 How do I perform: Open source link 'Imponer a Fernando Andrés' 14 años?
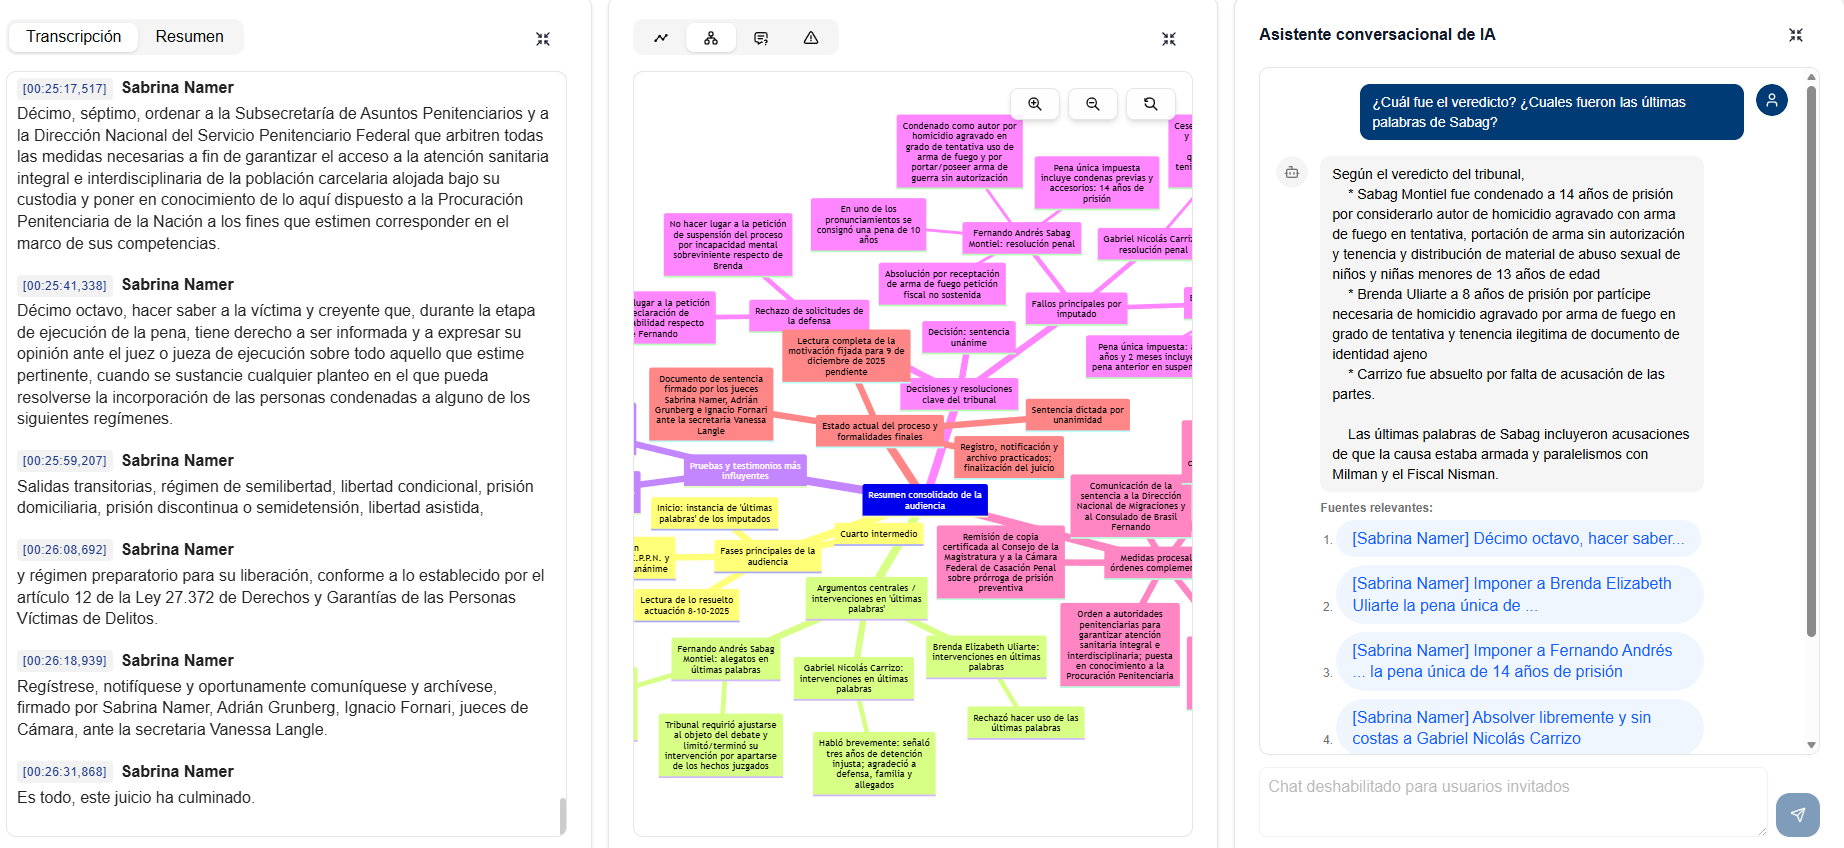click(1520, 661)
